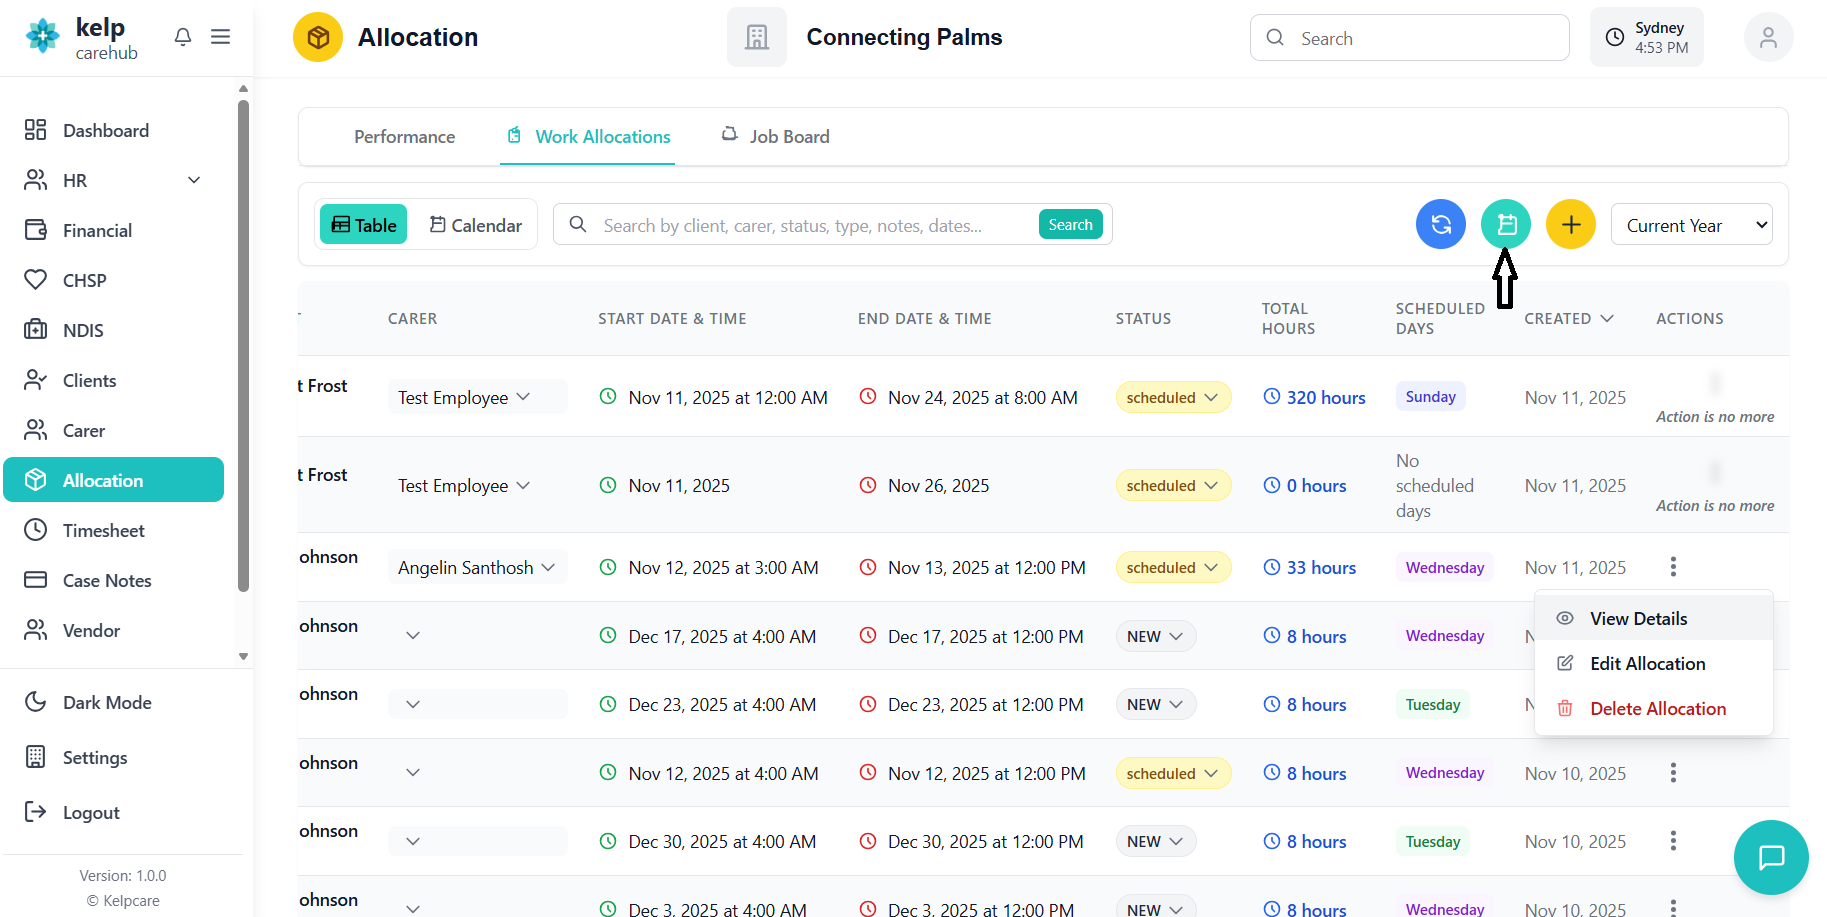Open the notifications bell icon
The width and height of the screenshot is (1827, 917).
click(x=182, y=37)
